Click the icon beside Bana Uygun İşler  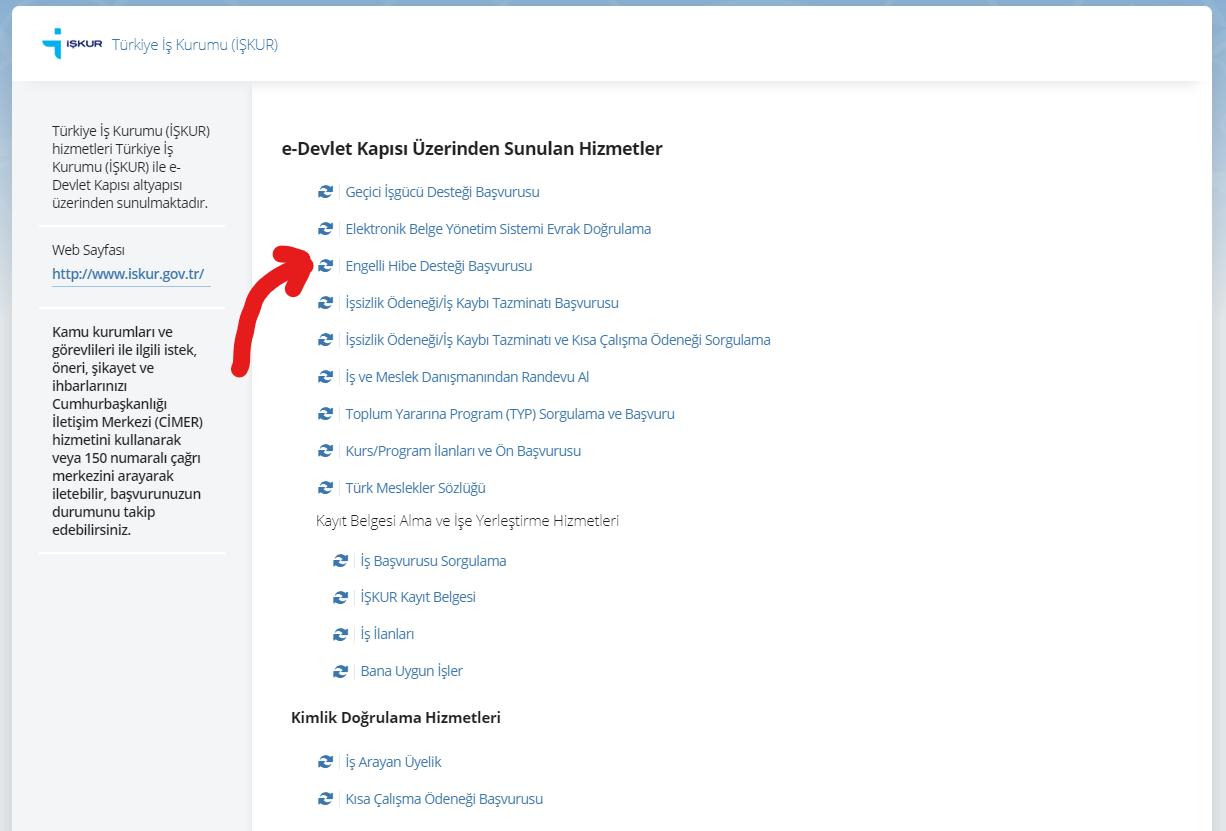pyautogui.click(x=340, y=671)
